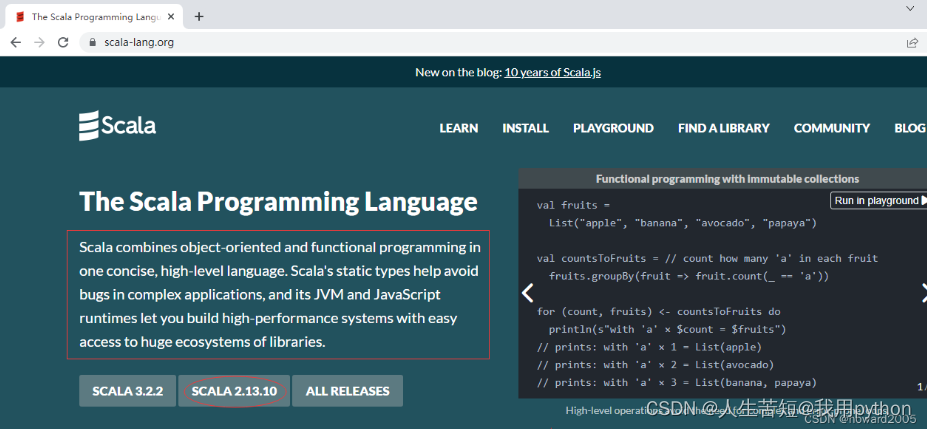Reload the page with the refresh icon
This screenshot has width=927, height=429.
[63, 42]
